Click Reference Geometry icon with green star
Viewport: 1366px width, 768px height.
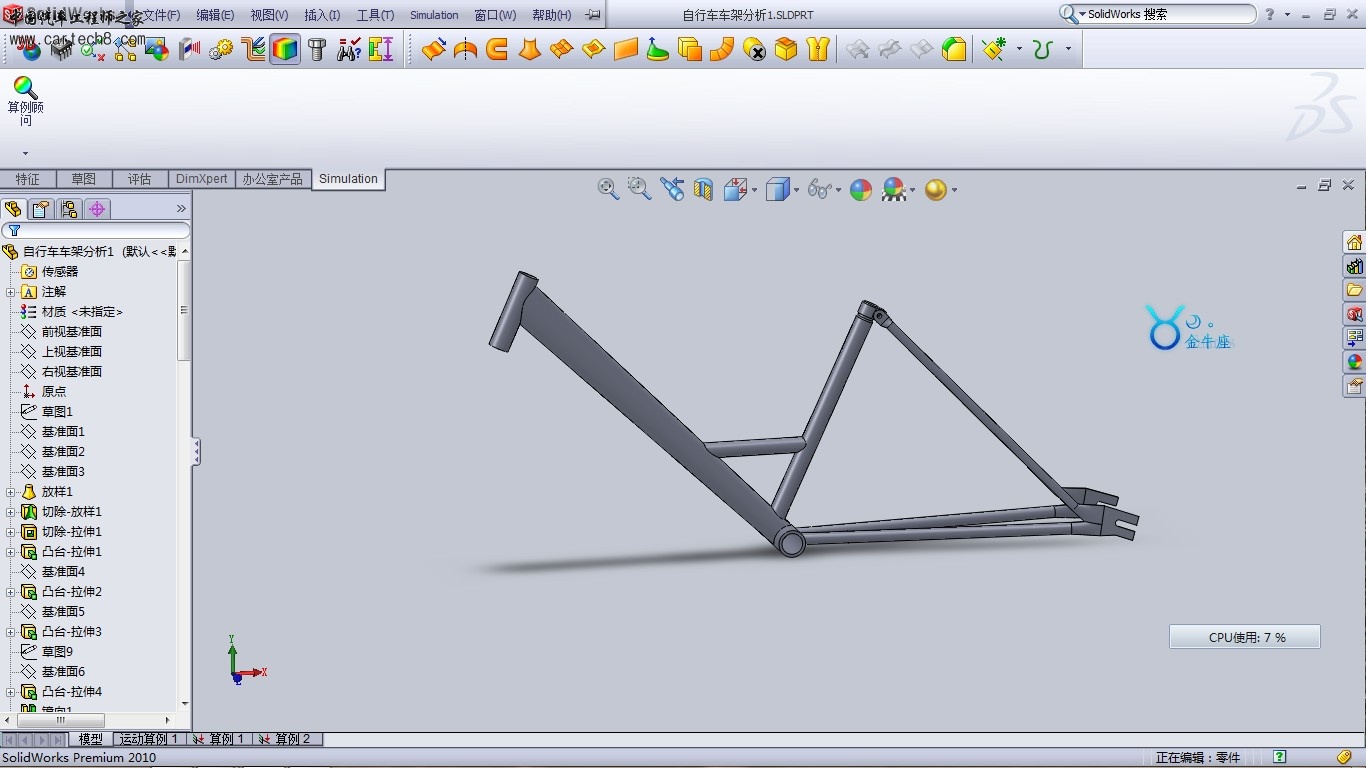point(995,49)
